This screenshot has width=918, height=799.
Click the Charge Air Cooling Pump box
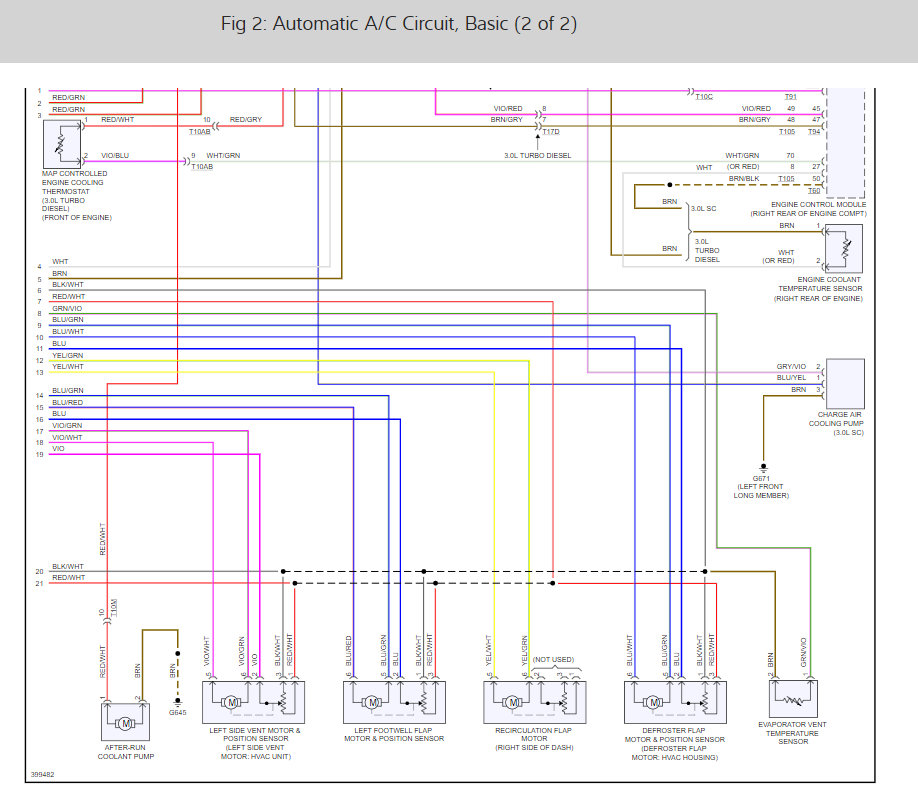(845, 383)
